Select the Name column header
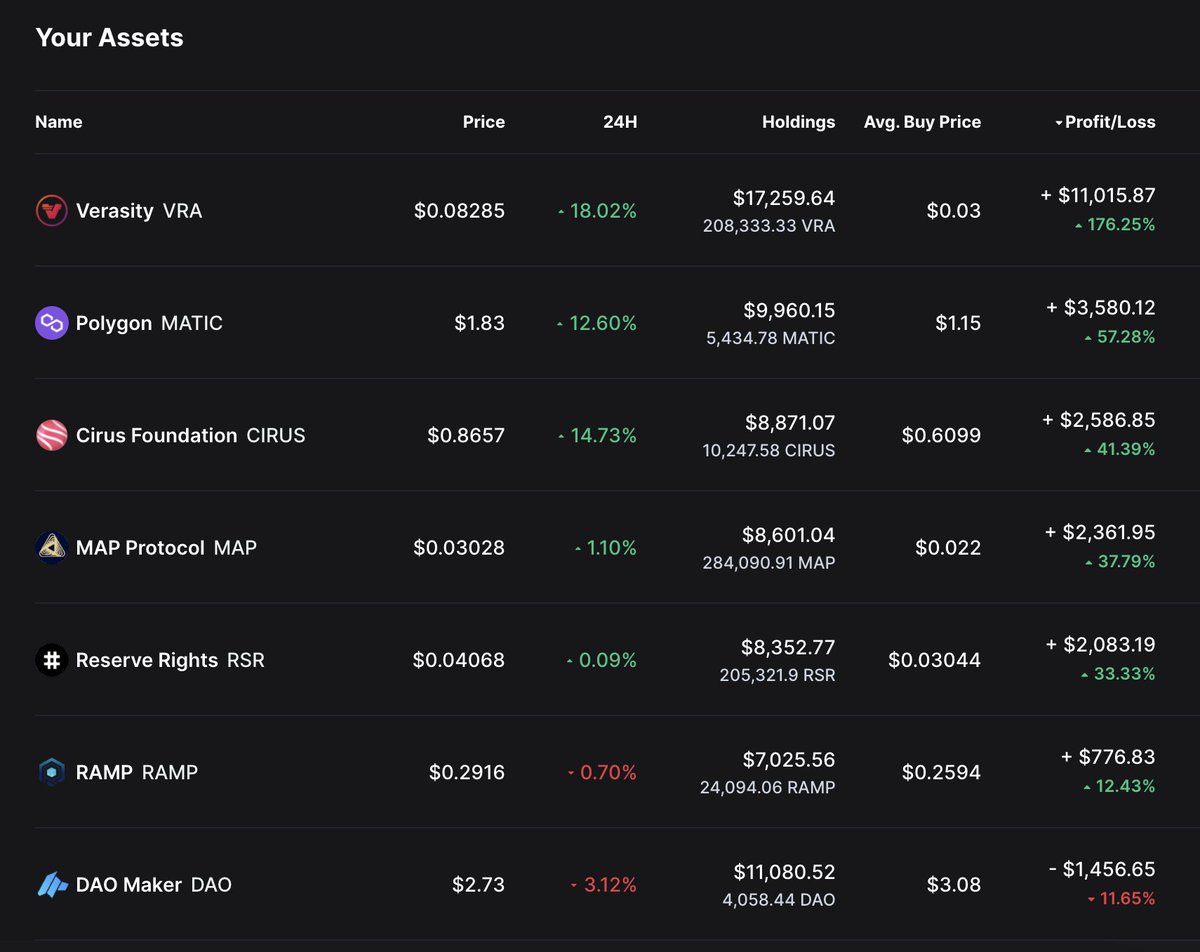 (59, 122)
